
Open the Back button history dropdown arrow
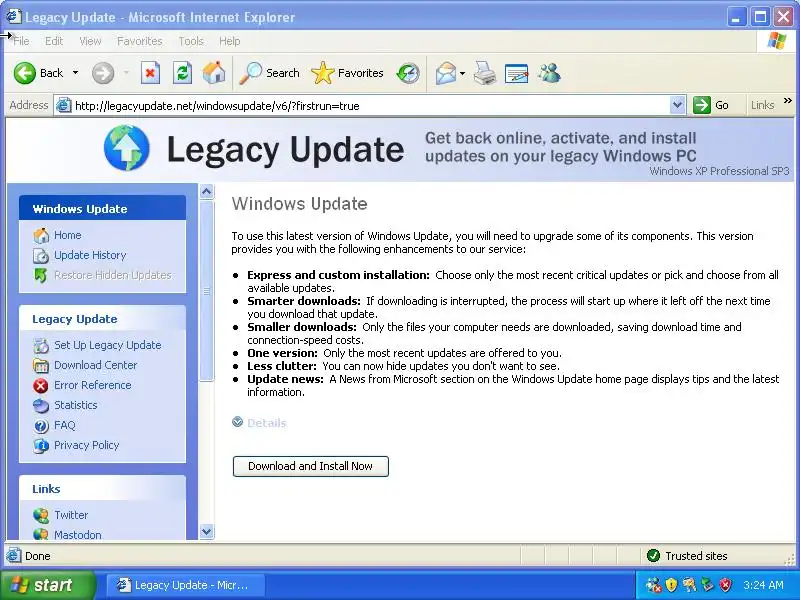coord(76,73)
